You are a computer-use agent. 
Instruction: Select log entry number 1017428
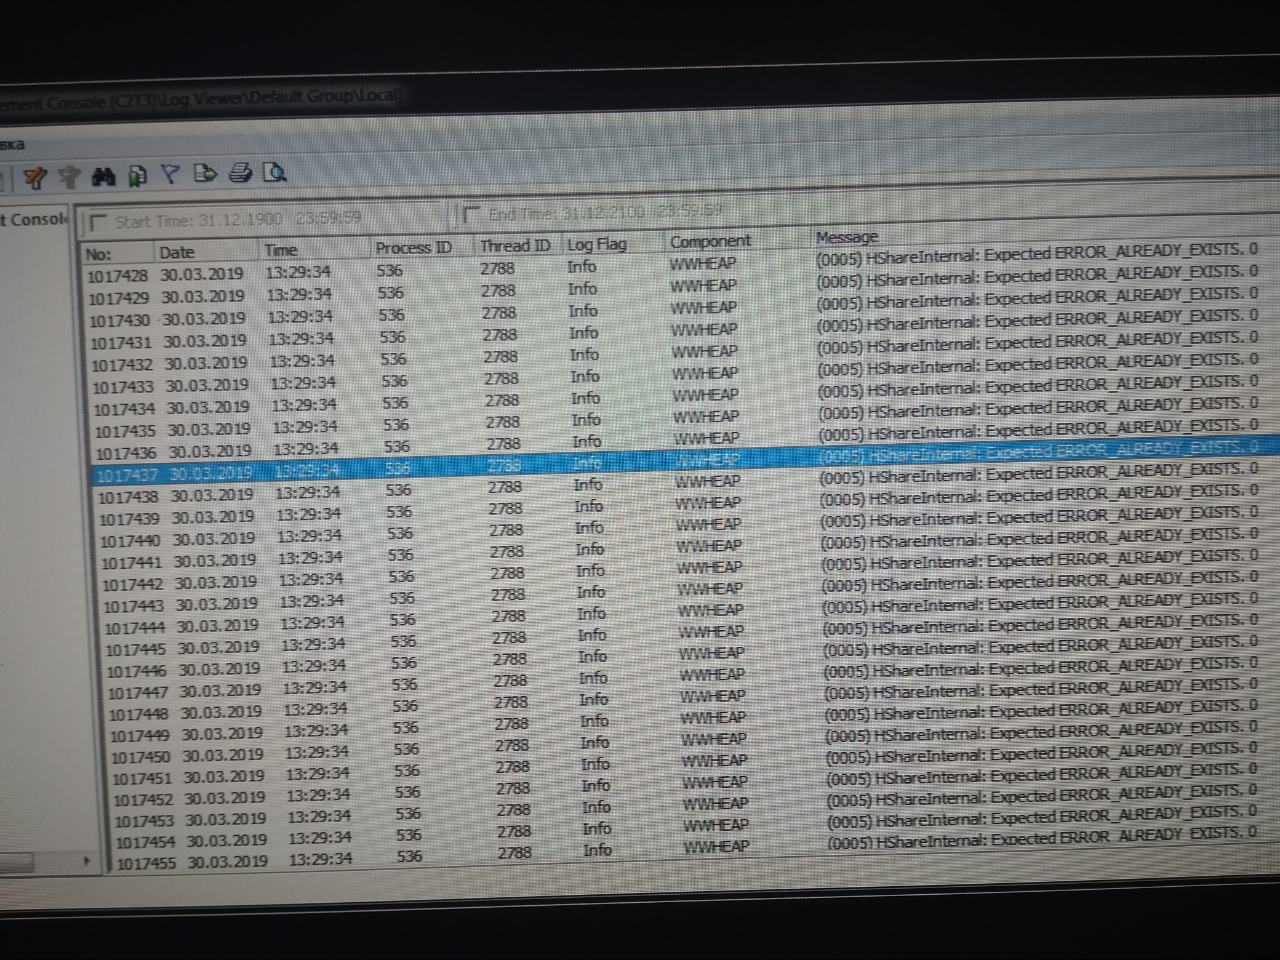click(x=117, y=276)
